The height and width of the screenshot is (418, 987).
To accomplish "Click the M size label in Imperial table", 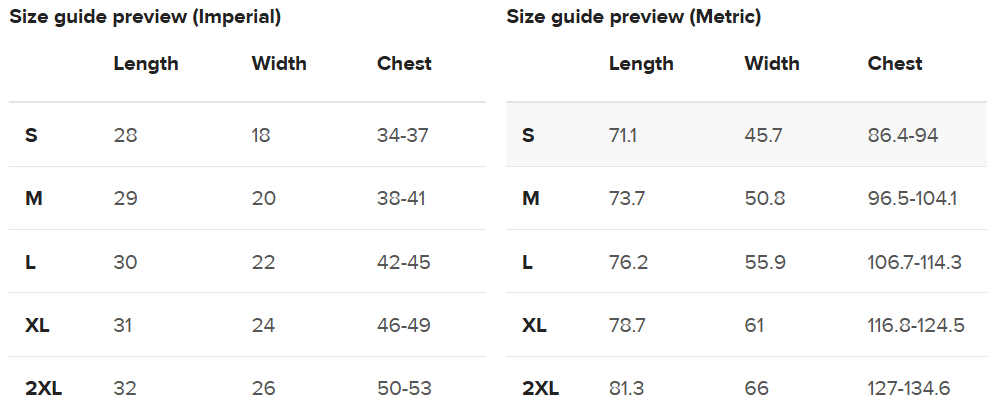I will [33, 199].
